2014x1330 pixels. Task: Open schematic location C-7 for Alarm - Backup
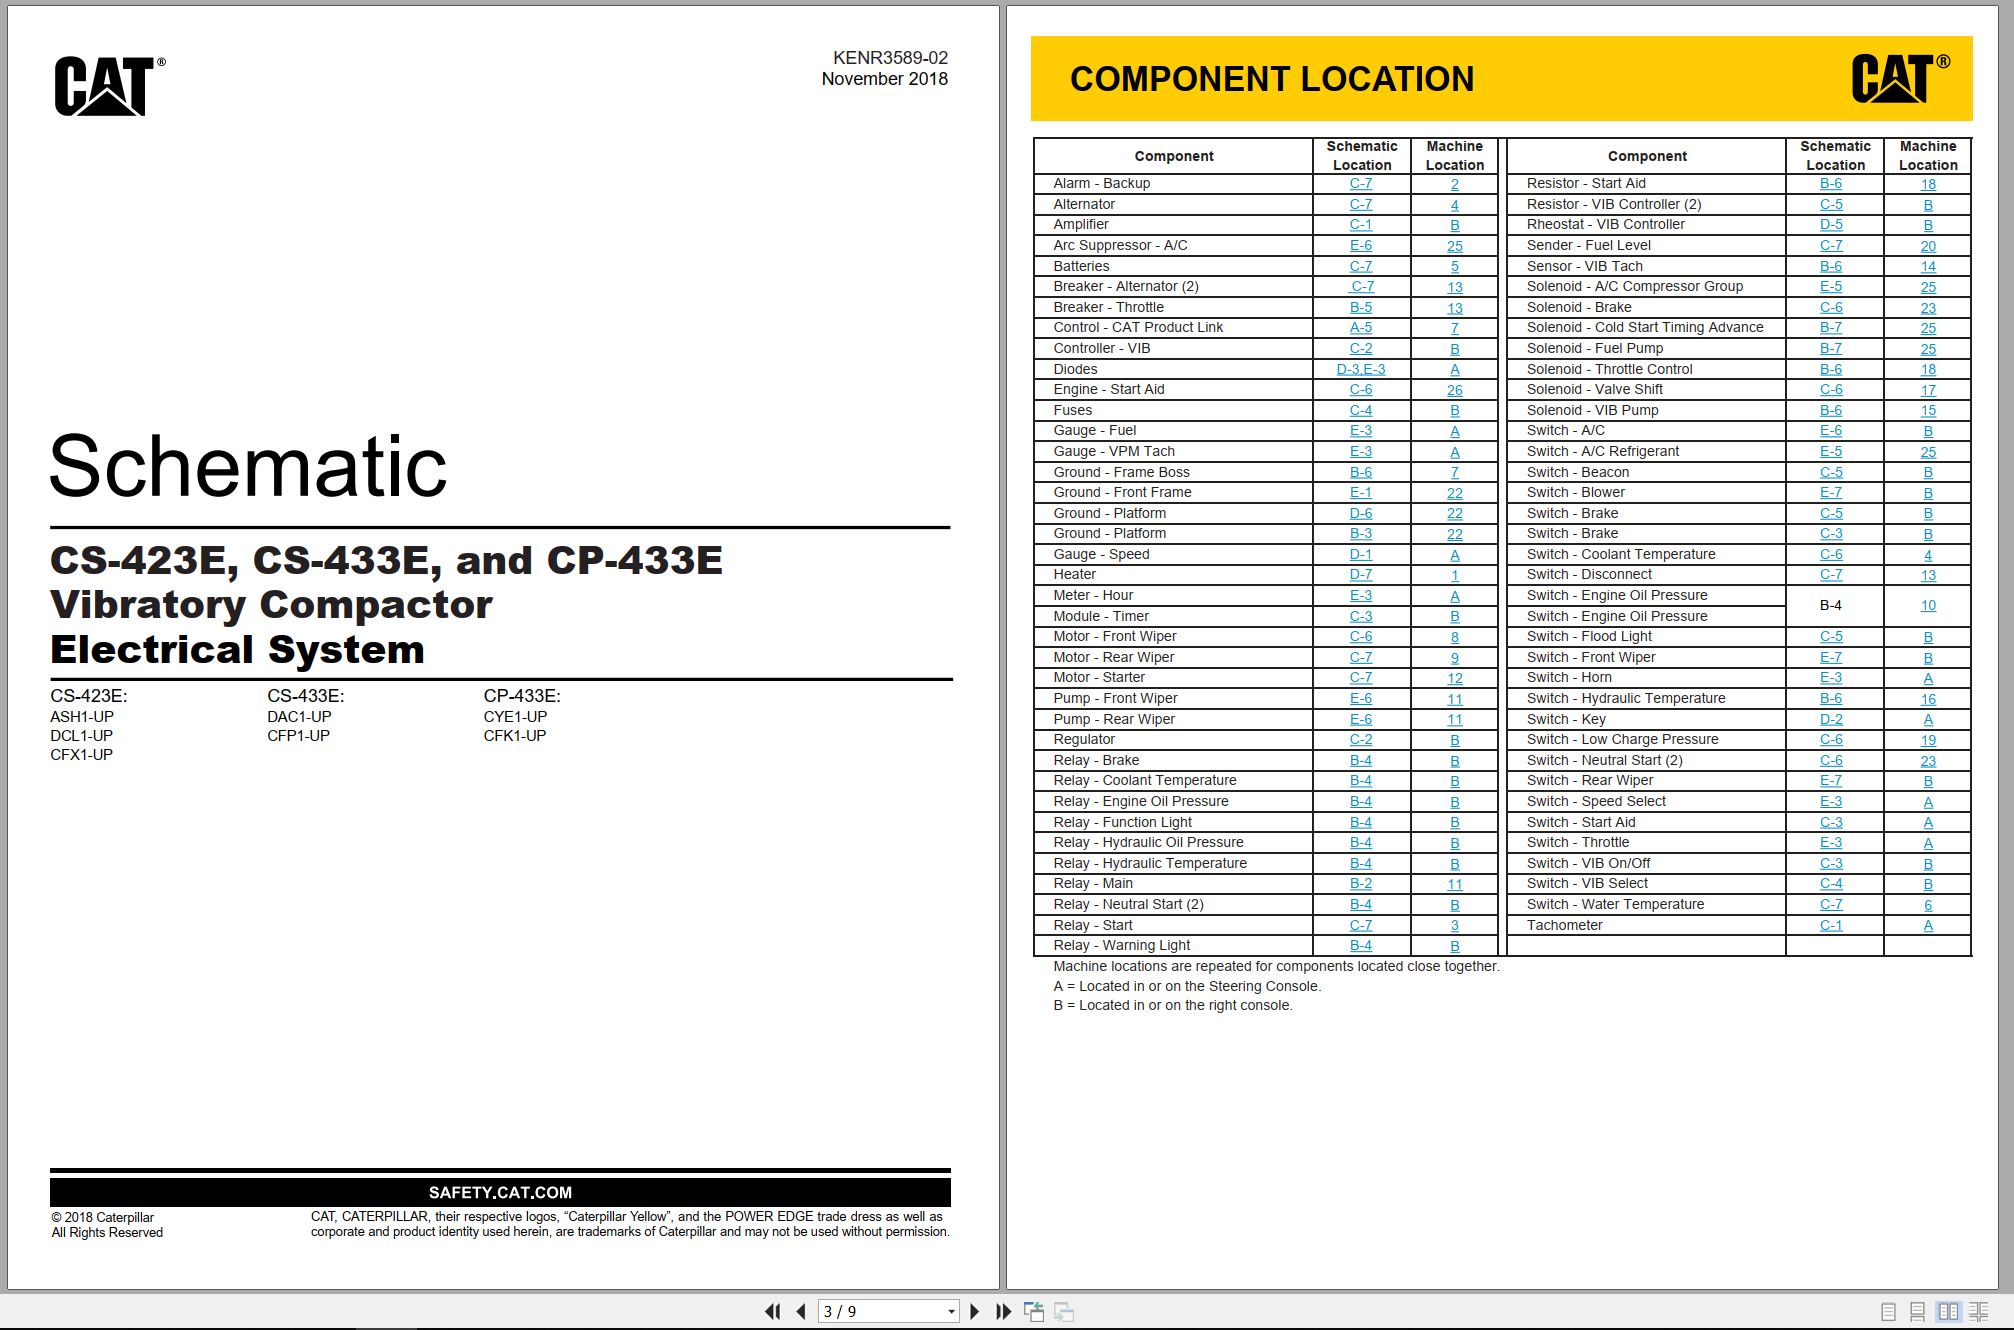pos(1360,184)
